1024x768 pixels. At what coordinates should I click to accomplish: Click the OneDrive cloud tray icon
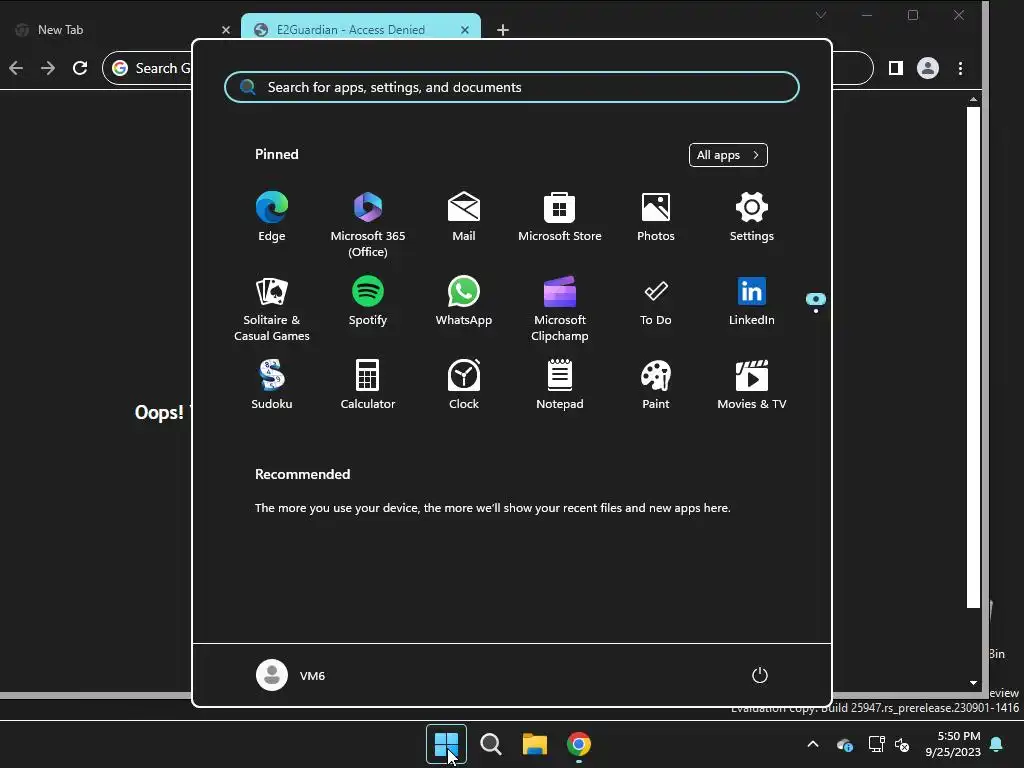845,744
